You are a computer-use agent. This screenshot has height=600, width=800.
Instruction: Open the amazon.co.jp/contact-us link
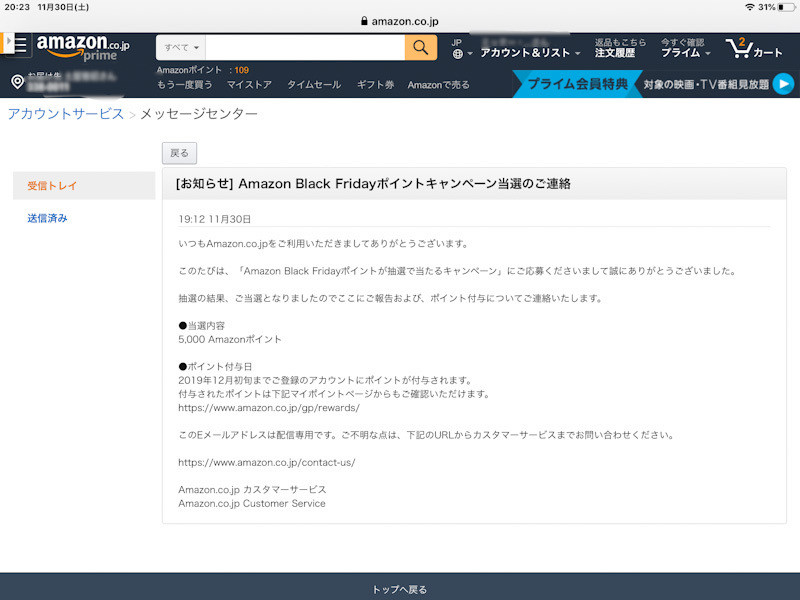[x=267, y=462]
